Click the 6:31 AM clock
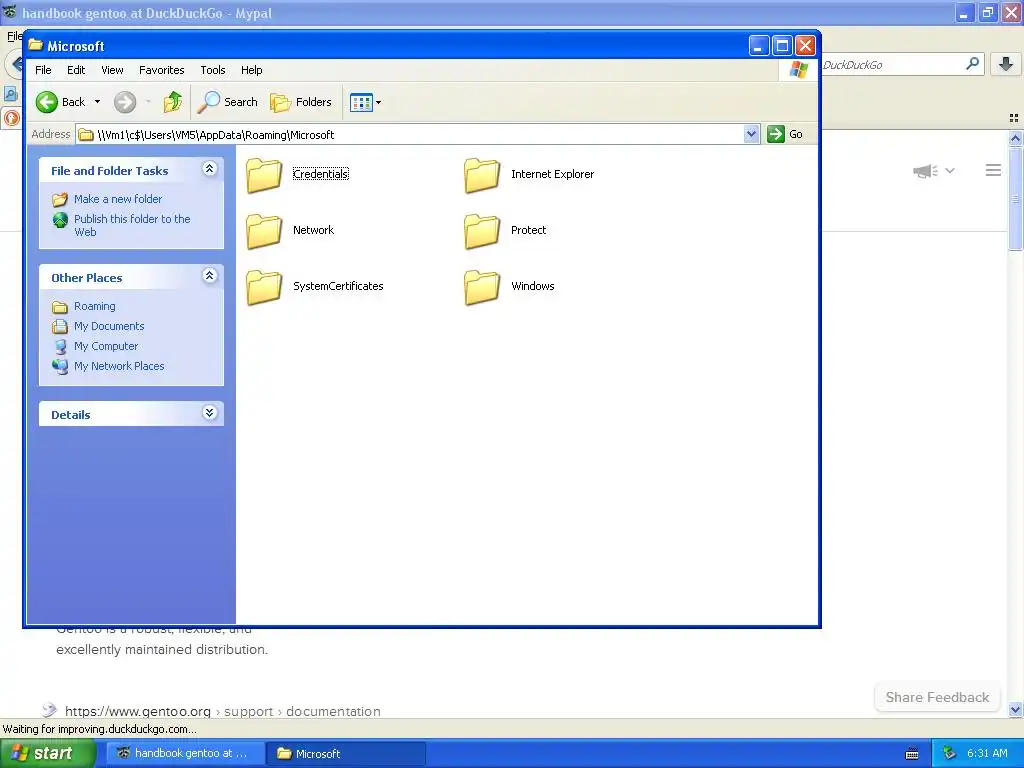The width and height of the screenshot is (1024, 768). (x=987, y=754)
